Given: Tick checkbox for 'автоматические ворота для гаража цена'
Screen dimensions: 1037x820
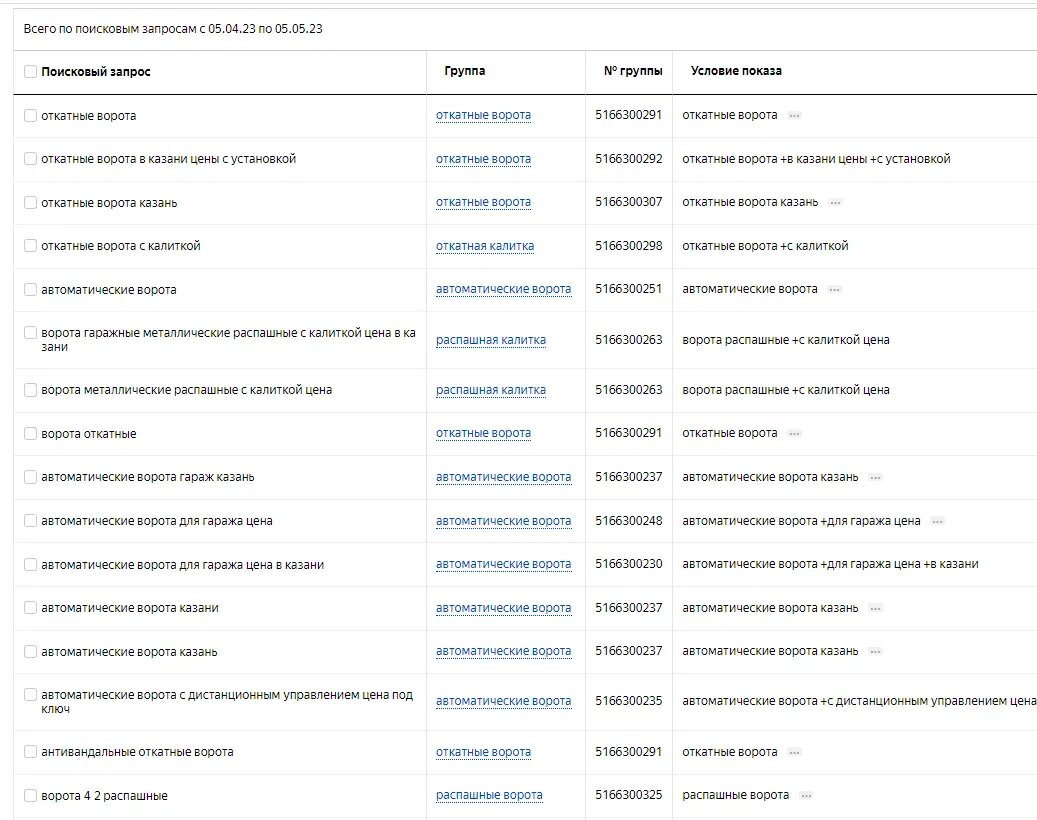Looking at the screenshot, I should click(x=30, y=521).
